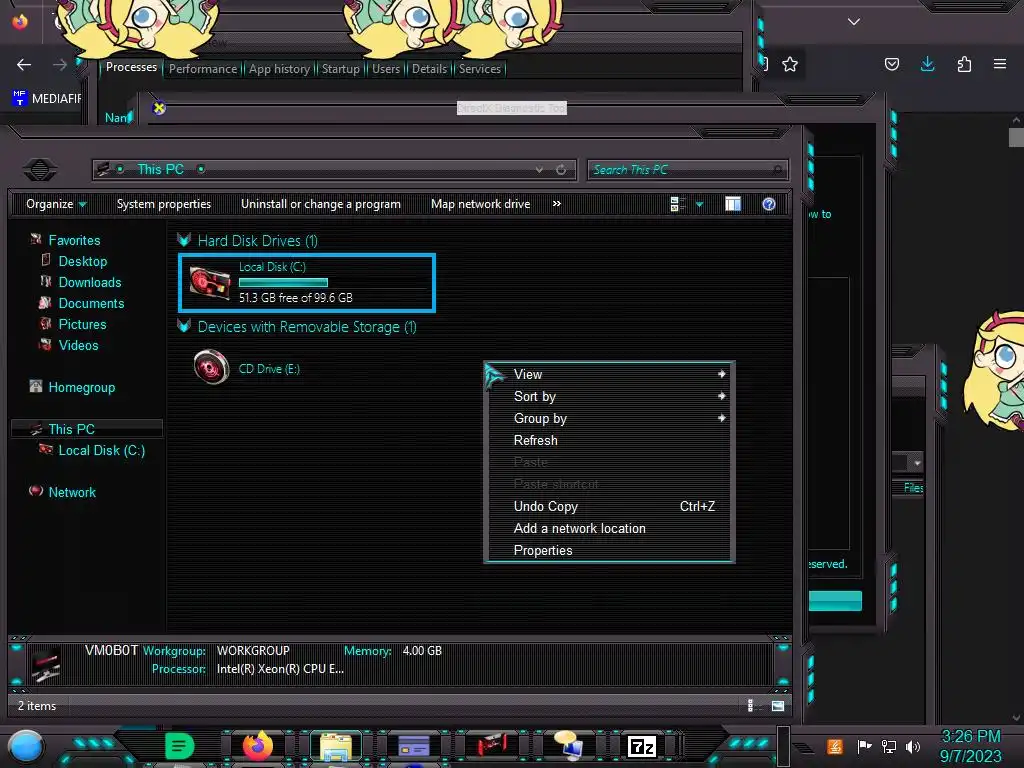Image resolution: width=1024 pixels, height=768 pixels.
Task: Collapse Devices with Removable Storage group
Action: (184, 326)
